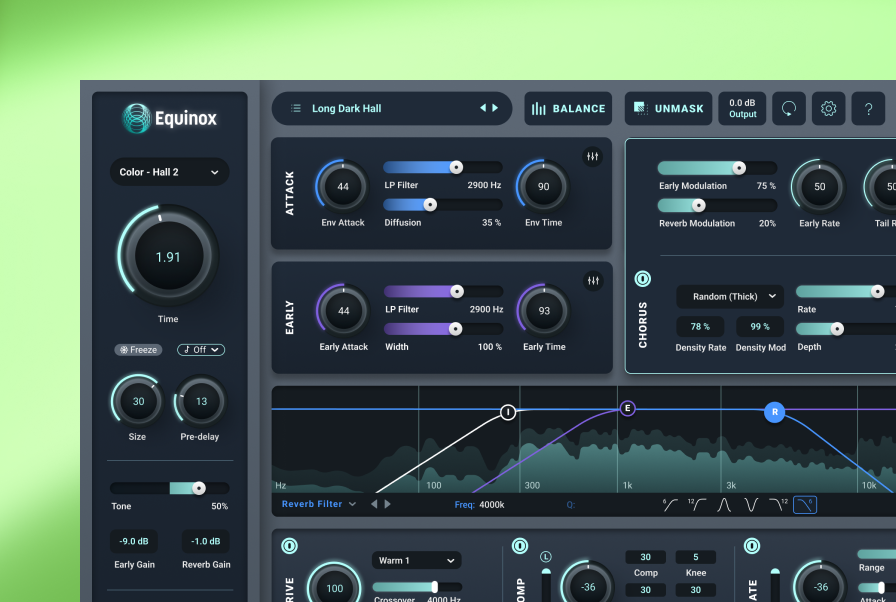Click the help question mark icon
Viewport: 896px width, 602px height.
[868, 109]
